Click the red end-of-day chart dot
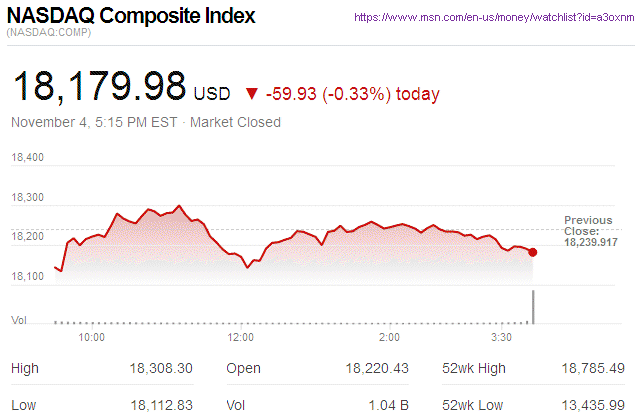640x420 pixels. pyautogui.click(x=533, y=252)
